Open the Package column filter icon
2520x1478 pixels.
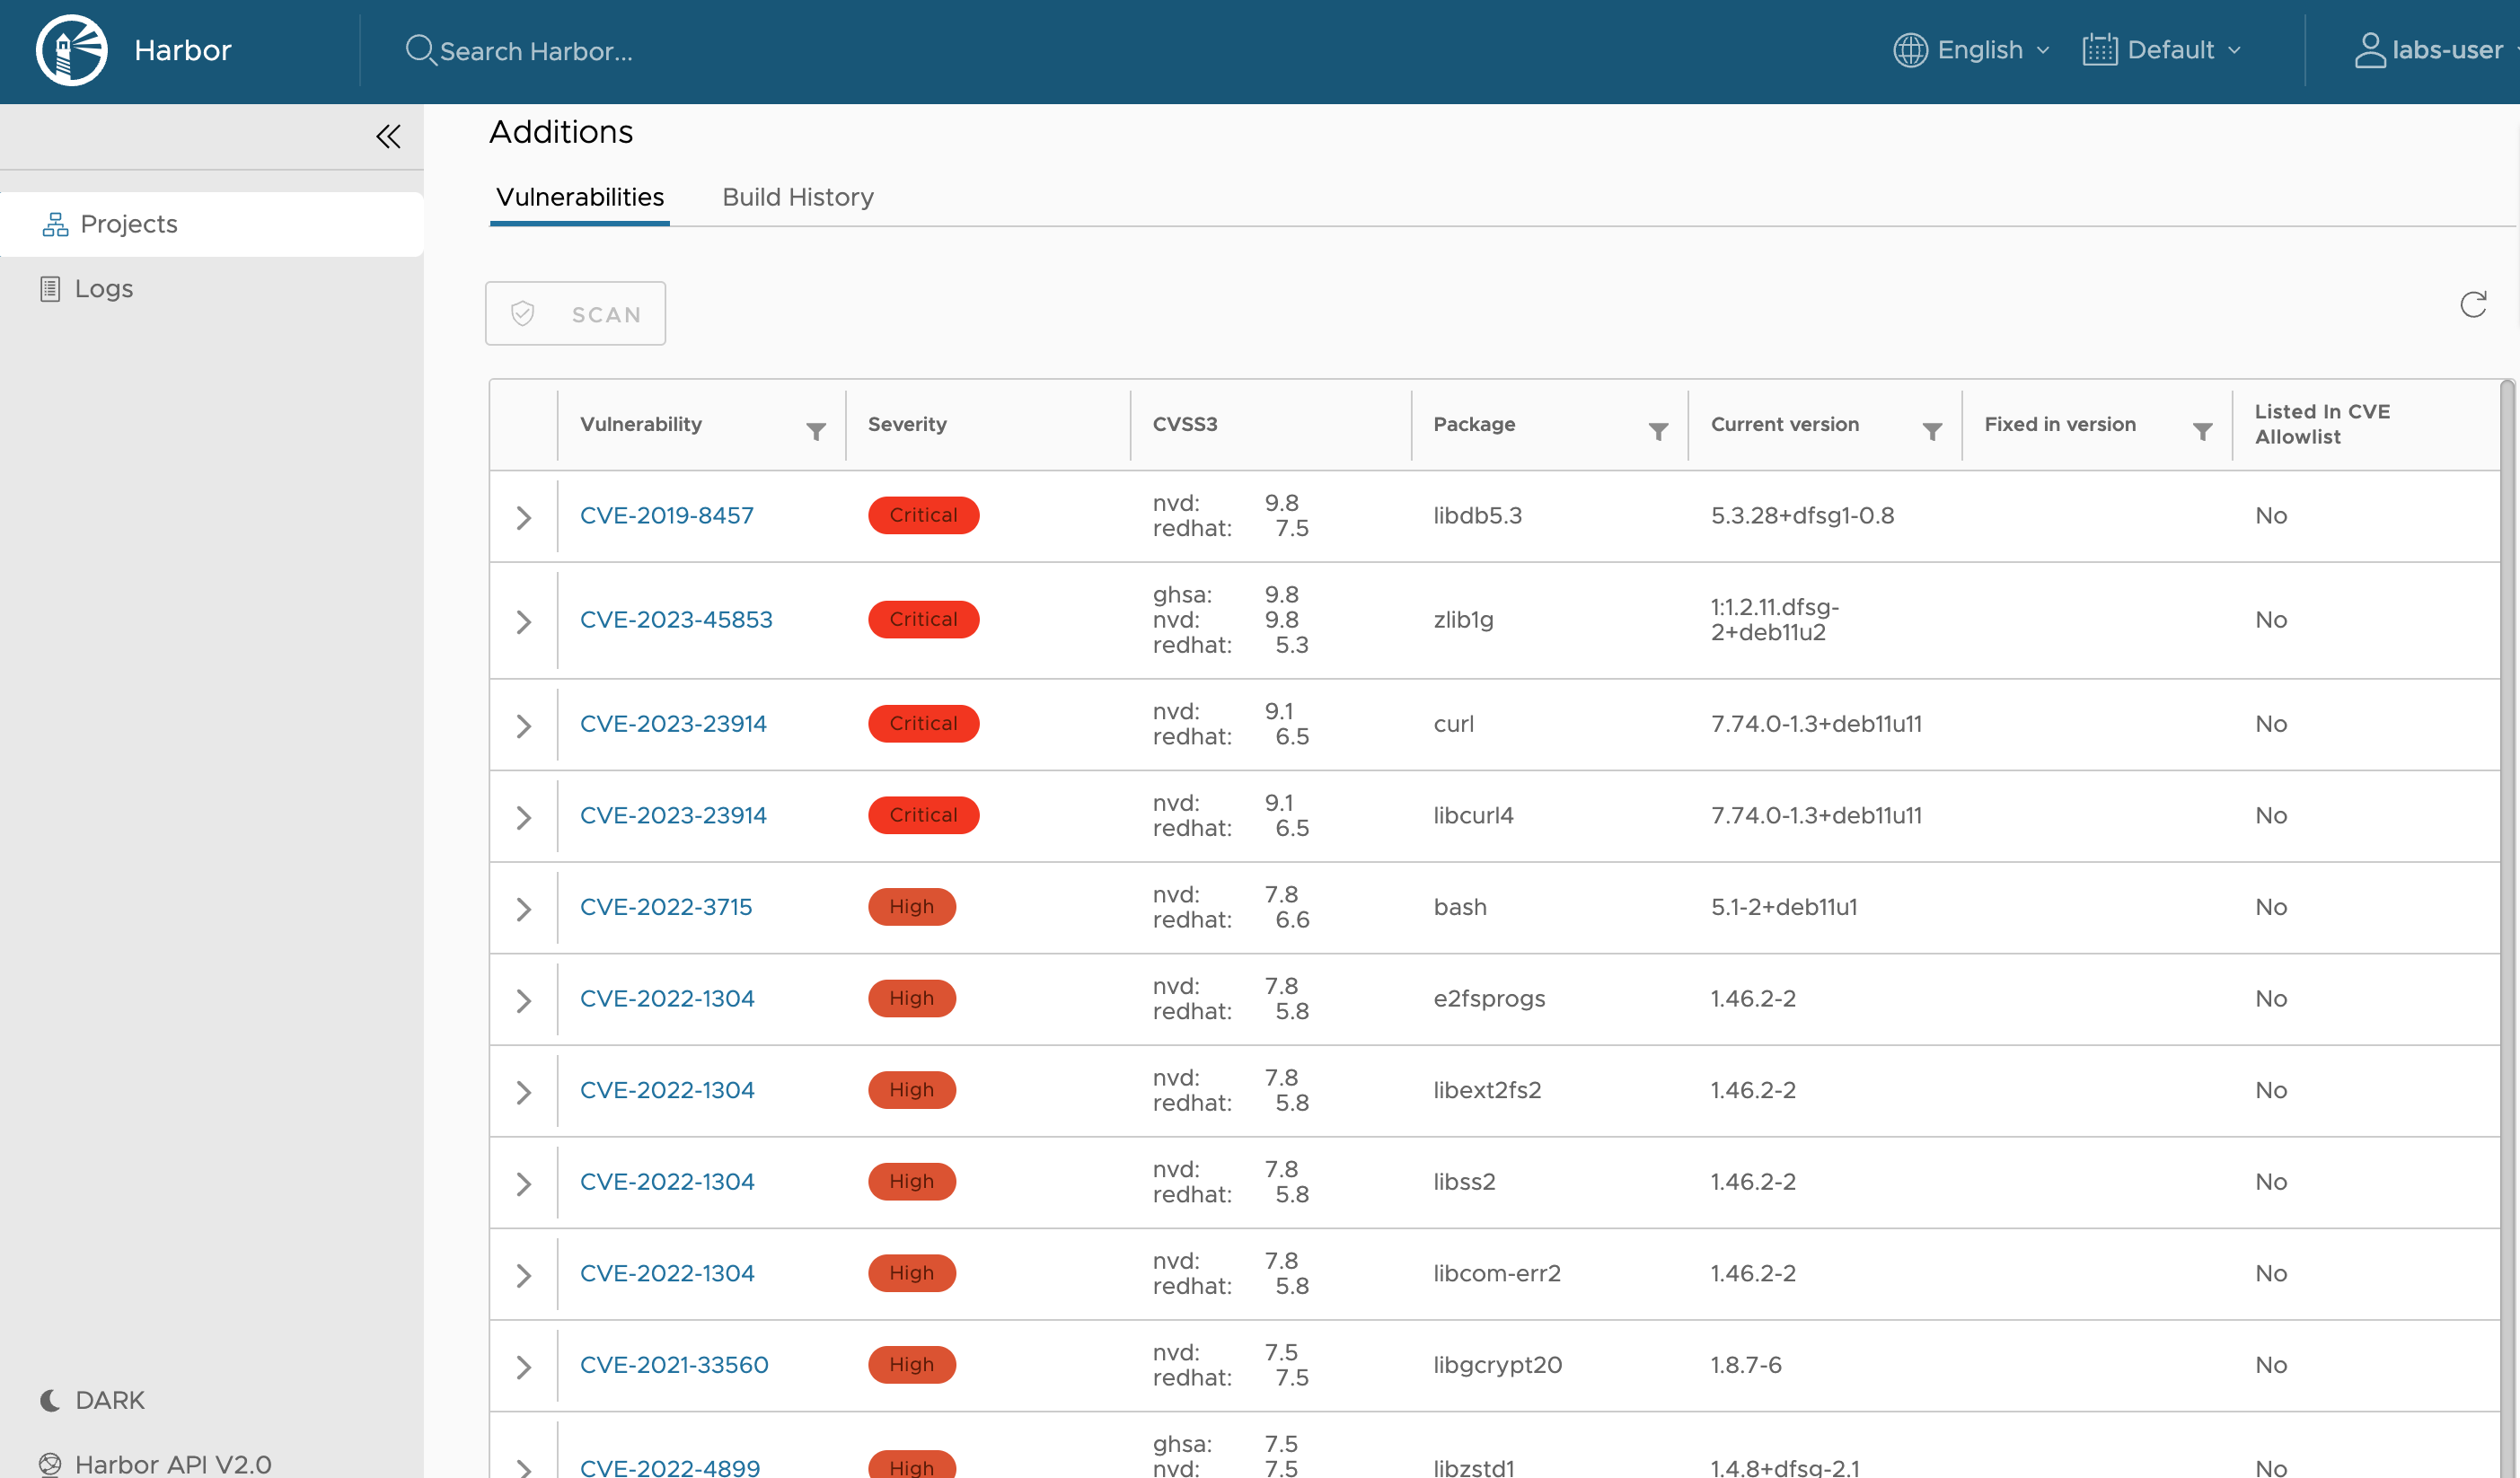pos(1658,431)
